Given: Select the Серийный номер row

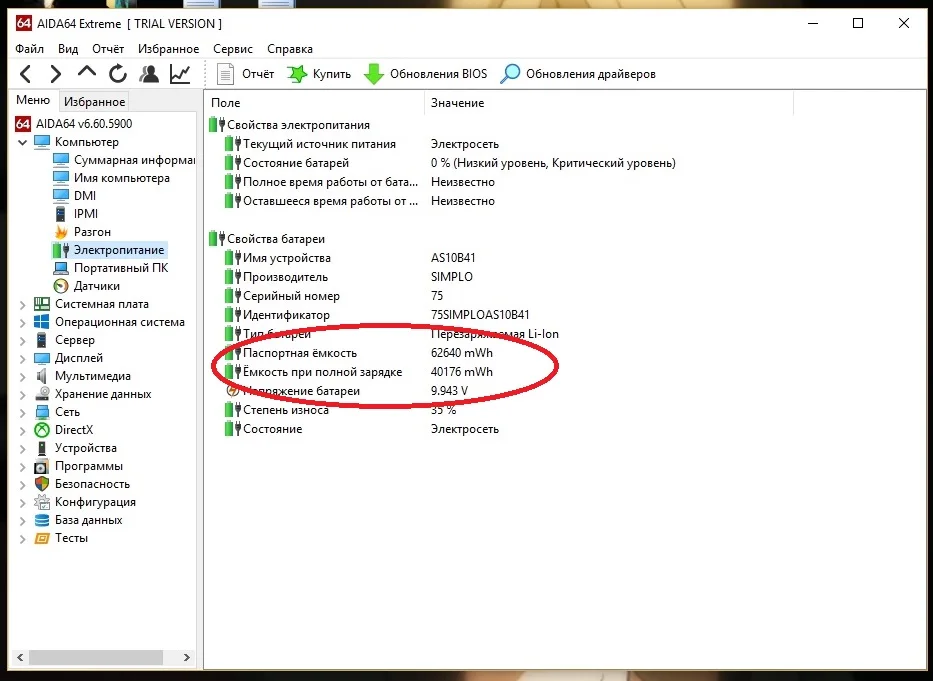Looking at the screenshot, I should (334, 296).
